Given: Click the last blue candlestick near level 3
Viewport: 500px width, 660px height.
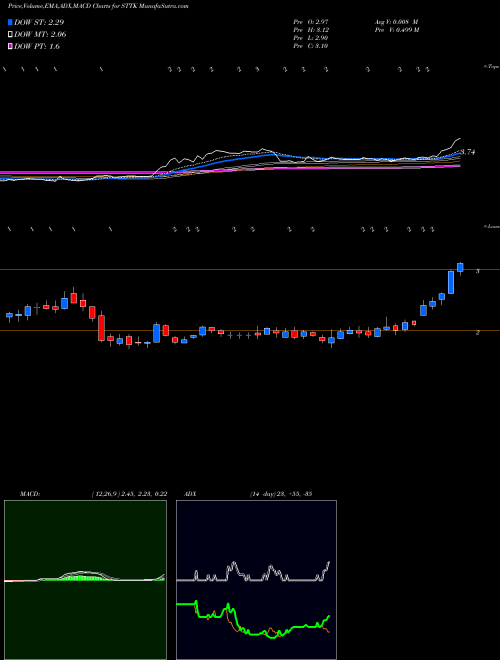Looking at the screenshot, I should (x=460, y=267).
